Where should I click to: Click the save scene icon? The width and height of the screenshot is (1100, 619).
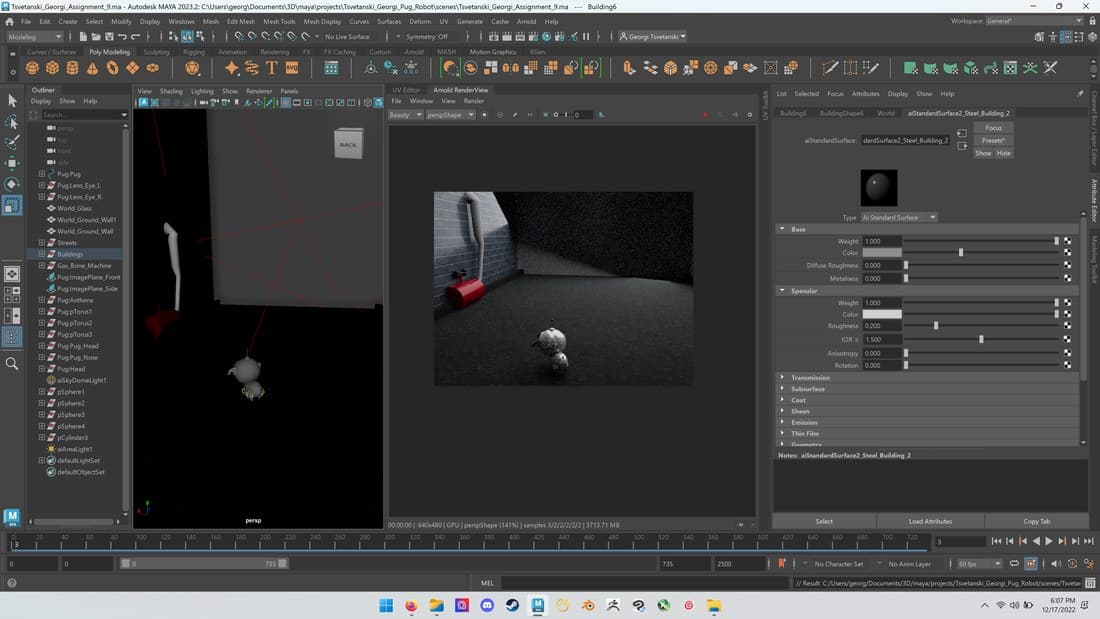109,36
